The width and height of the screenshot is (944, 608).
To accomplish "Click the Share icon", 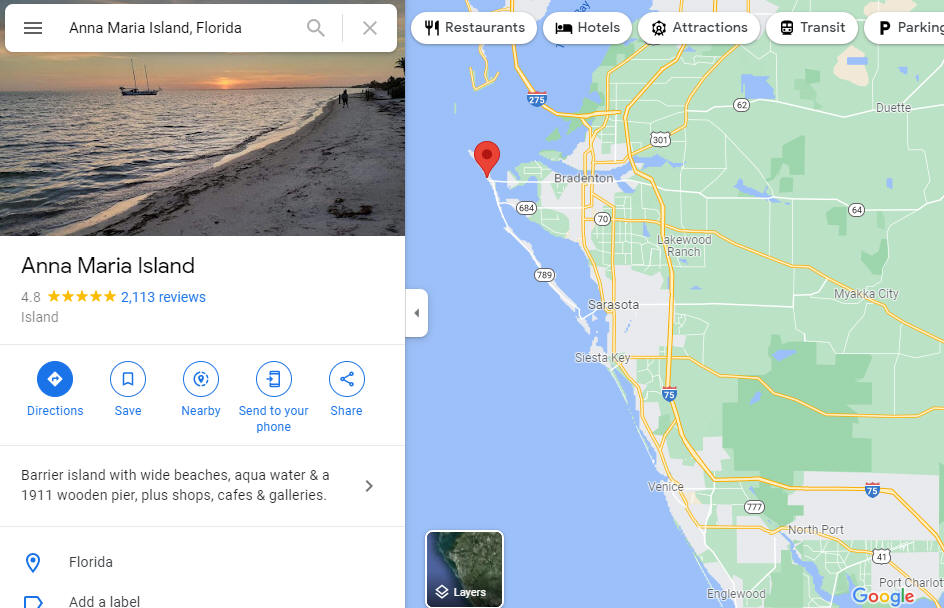I will click(346, 379).
